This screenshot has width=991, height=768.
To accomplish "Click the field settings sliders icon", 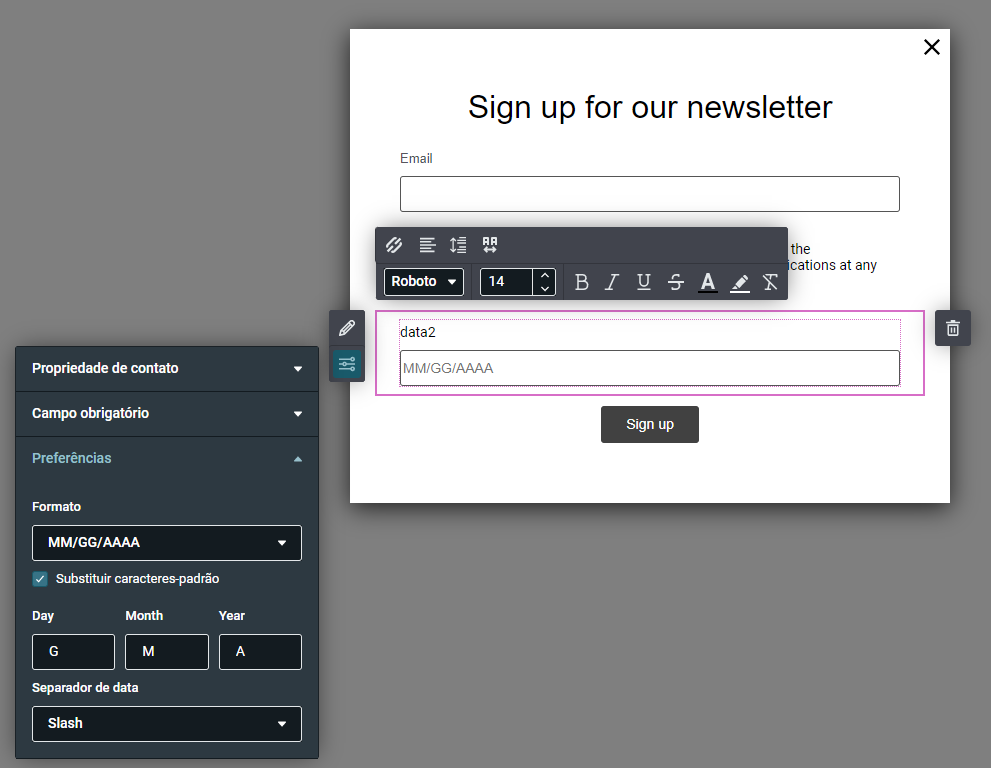I will [347, 364].
